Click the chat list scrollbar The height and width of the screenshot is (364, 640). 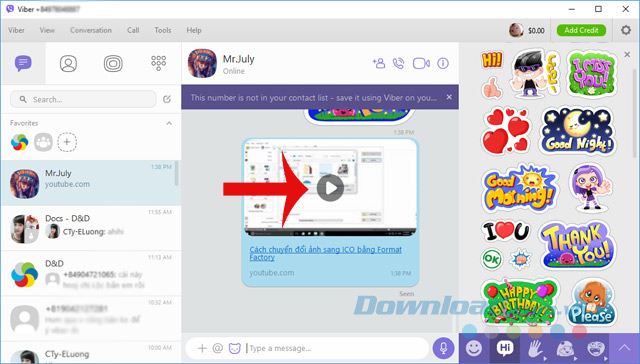click(177, 173)
